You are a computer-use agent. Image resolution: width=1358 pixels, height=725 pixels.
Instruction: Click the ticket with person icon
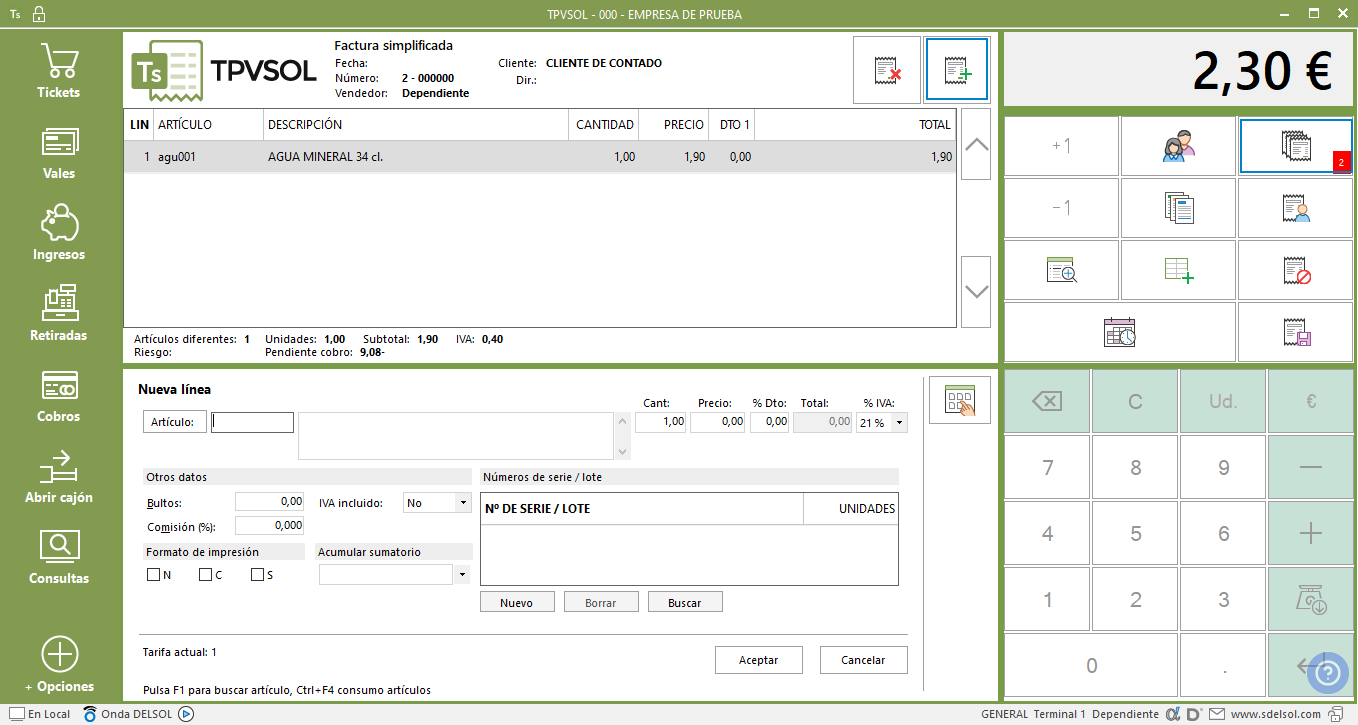[1296, 208]
